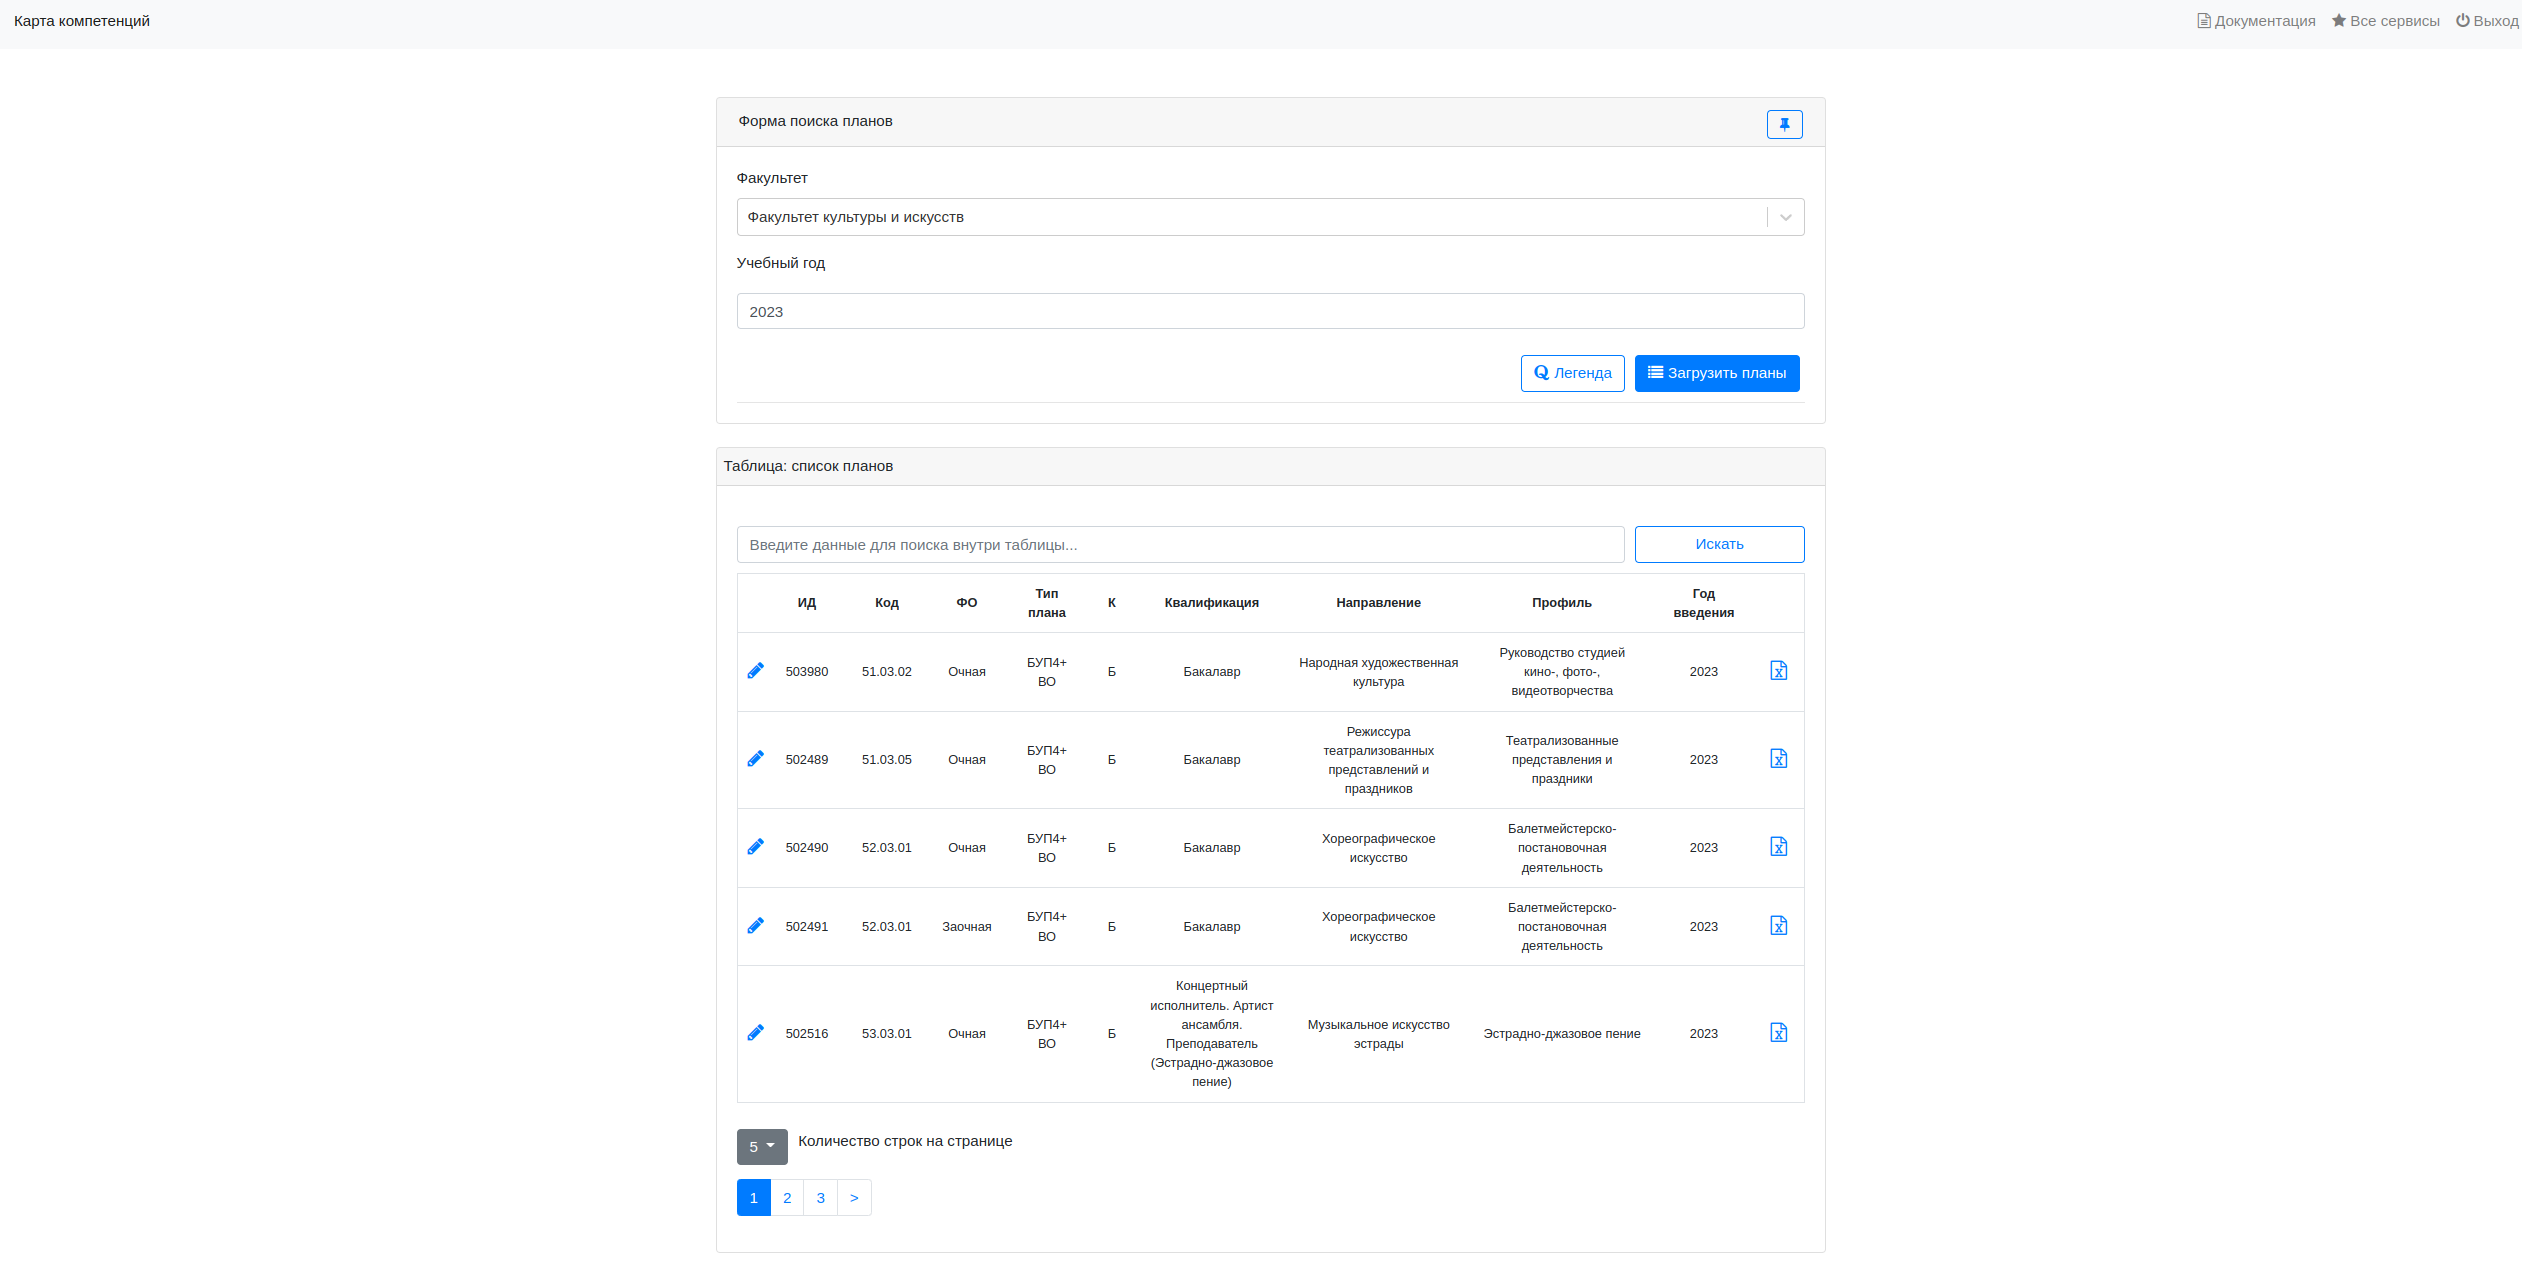This screenshot has height=1264, width=2522.
Task: Go to page 3 of the table
Action: (x=821, y=1198)
